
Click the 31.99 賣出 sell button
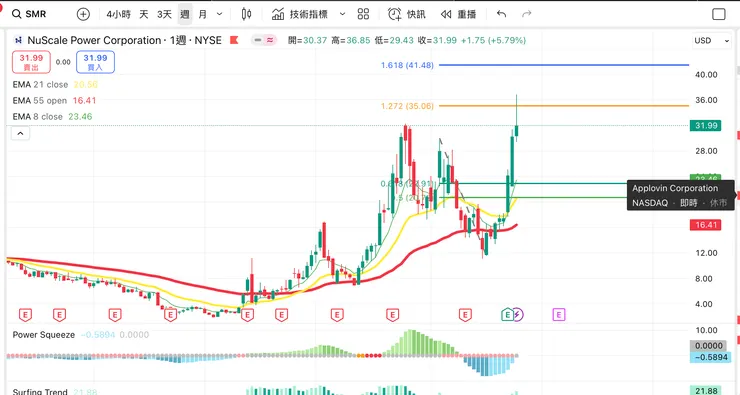(31, 62)
